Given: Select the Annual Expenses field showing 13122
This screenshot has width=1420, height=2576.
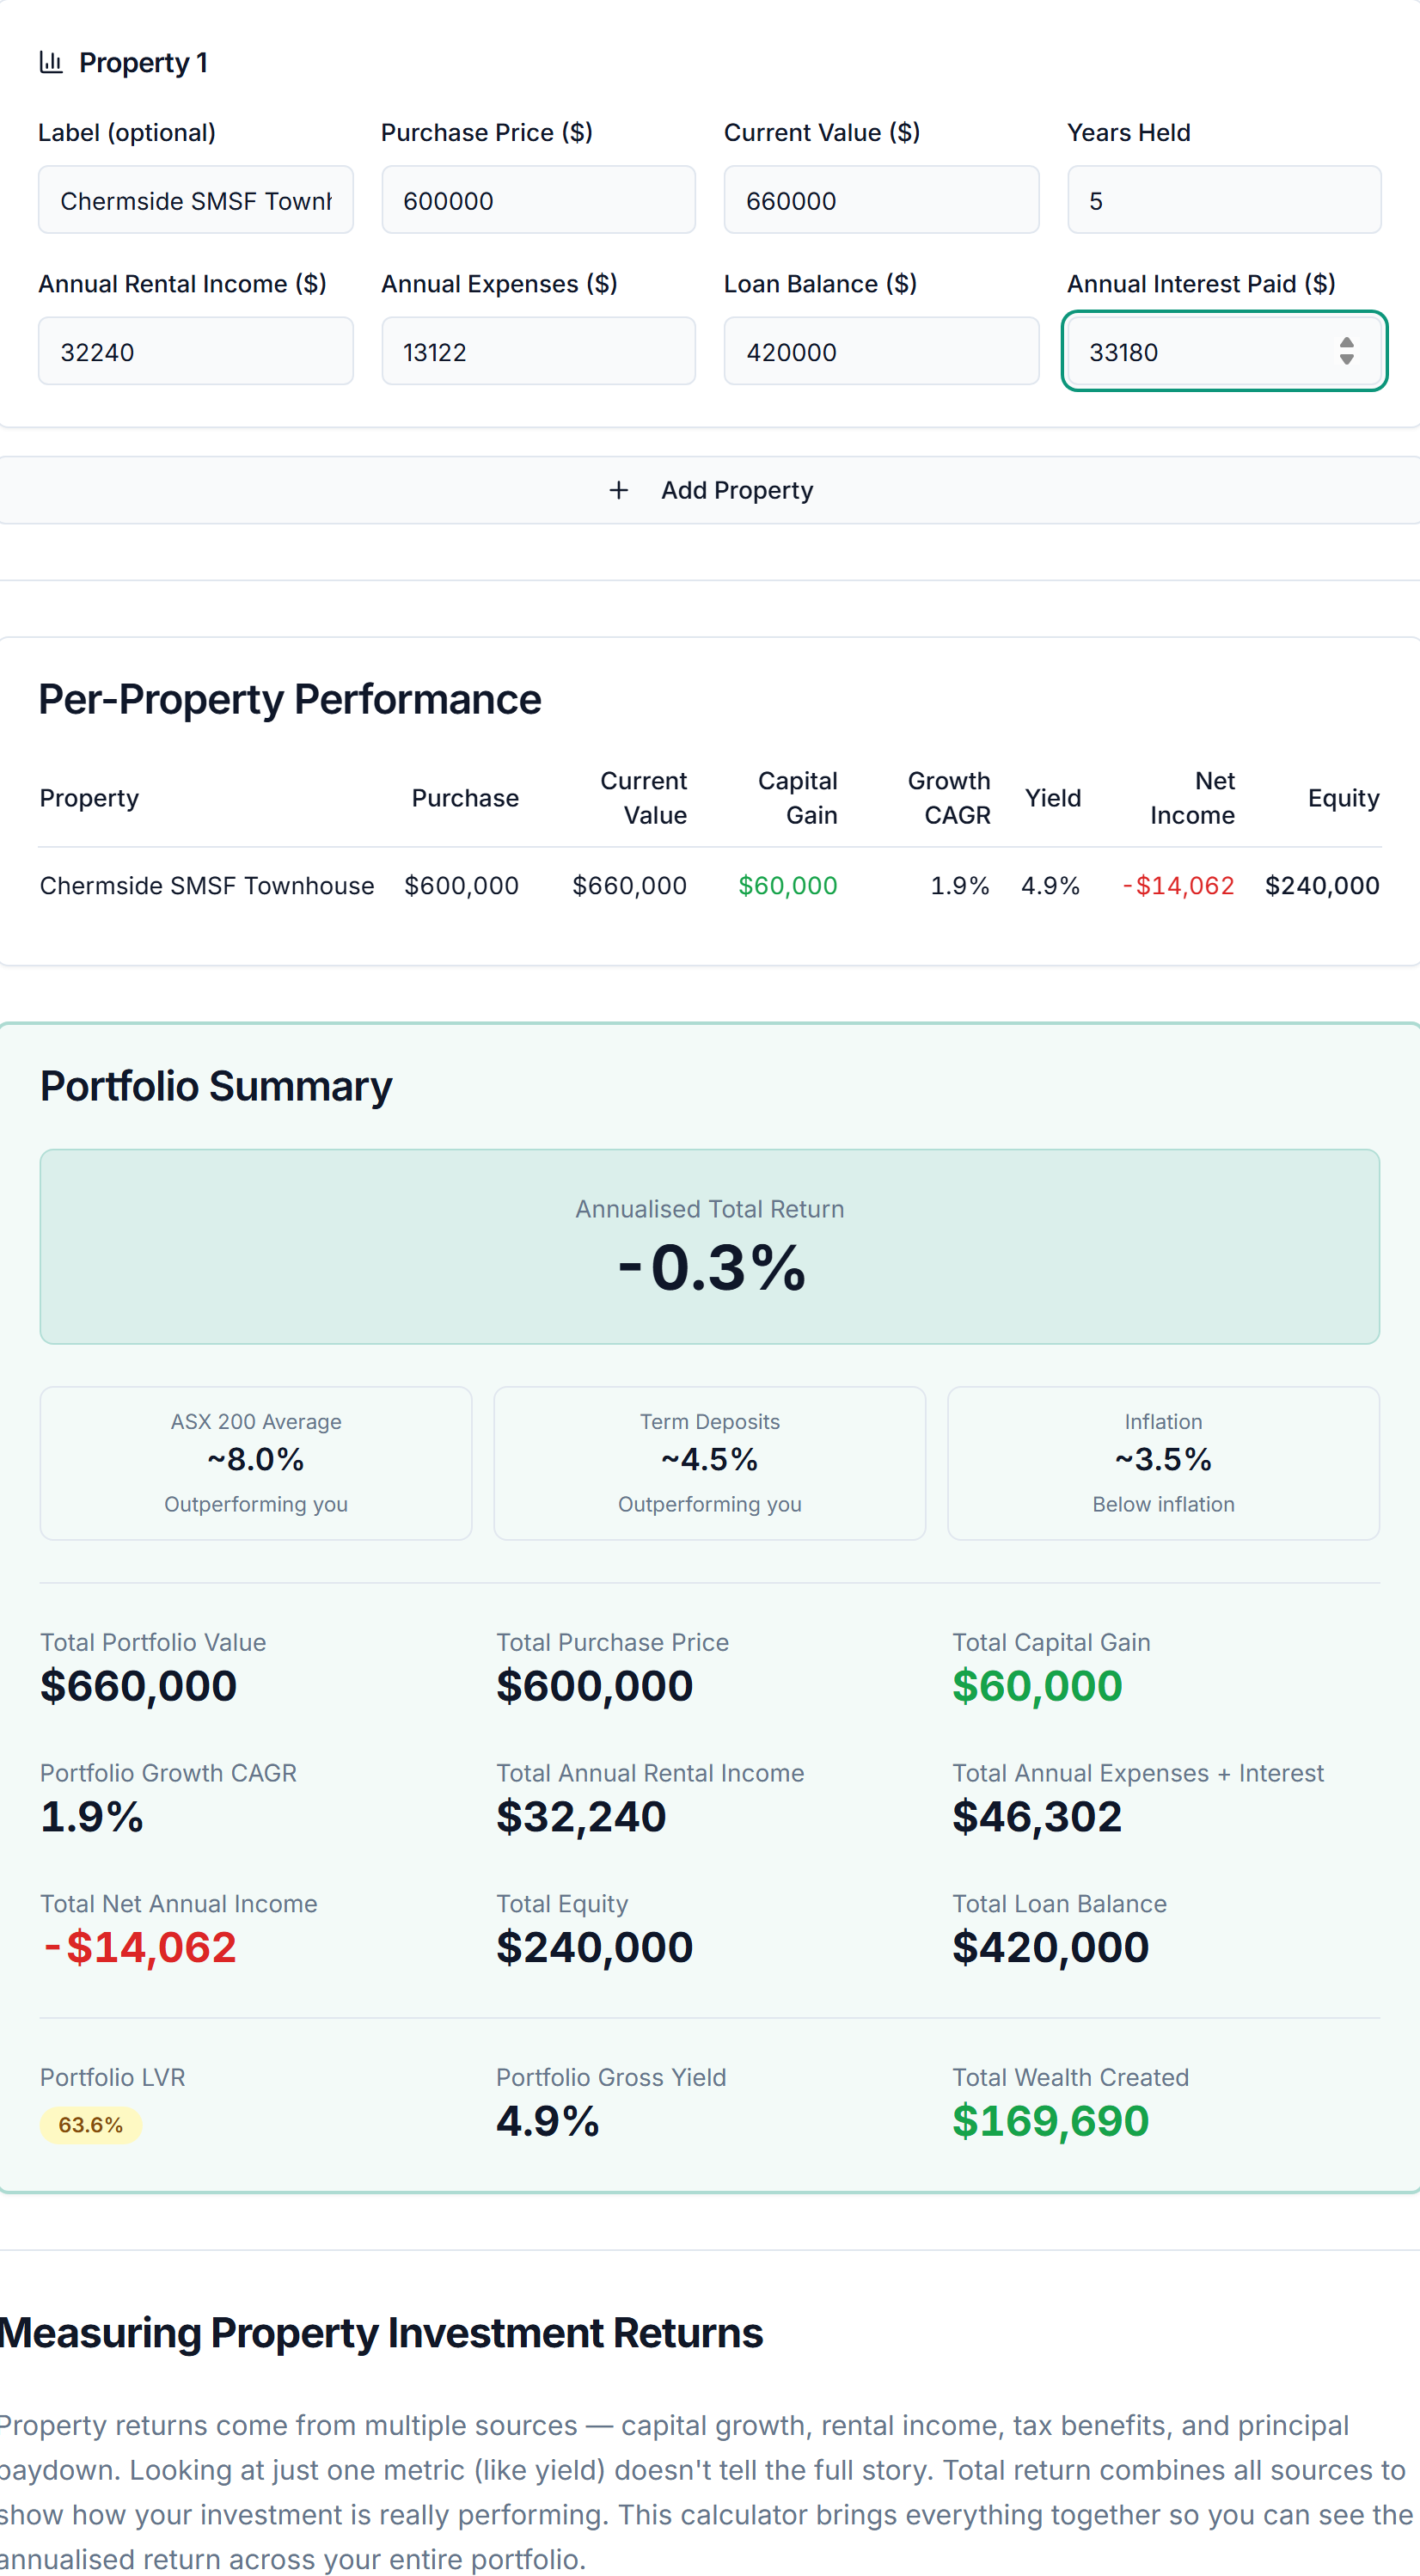Looking at the screenshot, I should click(538, 351).
